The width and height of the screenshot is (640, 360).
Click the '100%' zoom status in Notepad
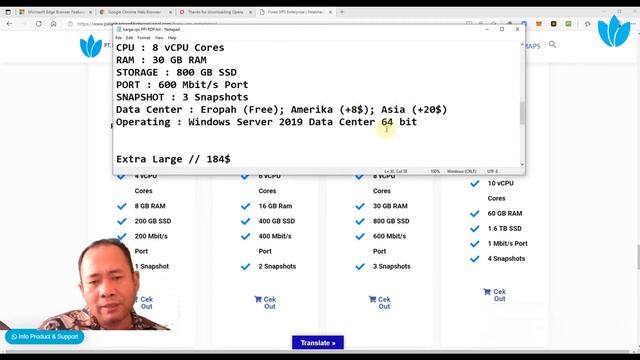[x=435, y=171]
